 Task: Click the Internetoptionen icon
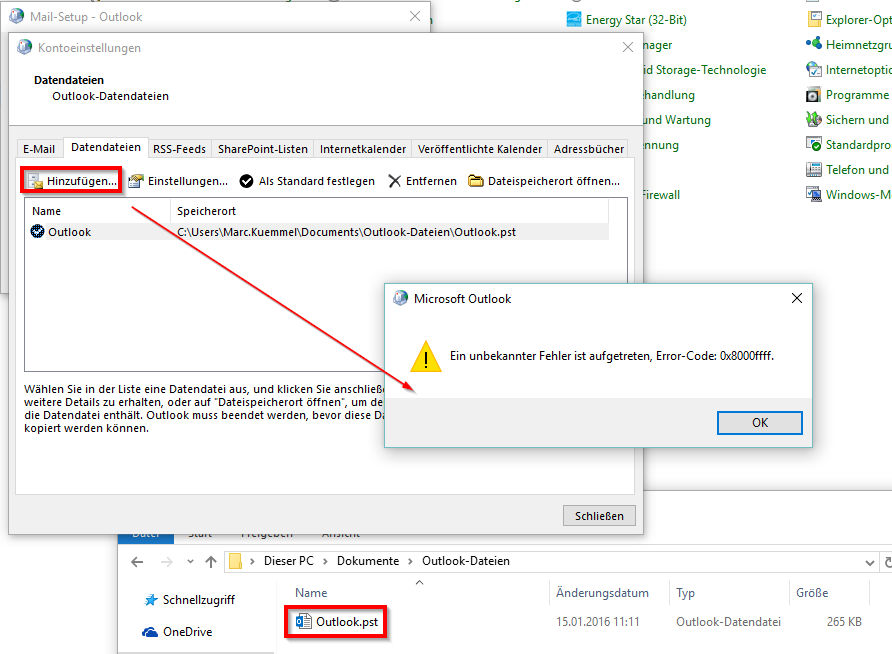click(814, 69)
